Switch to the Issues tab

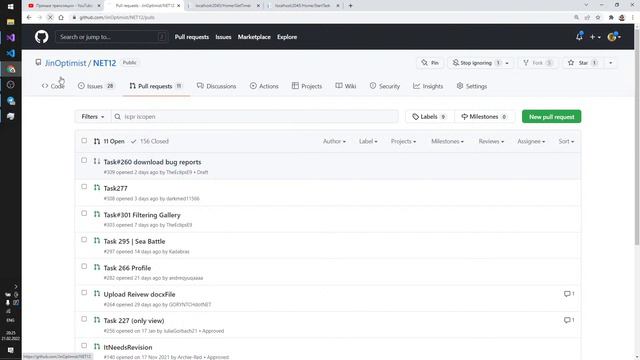coord(96,86)
